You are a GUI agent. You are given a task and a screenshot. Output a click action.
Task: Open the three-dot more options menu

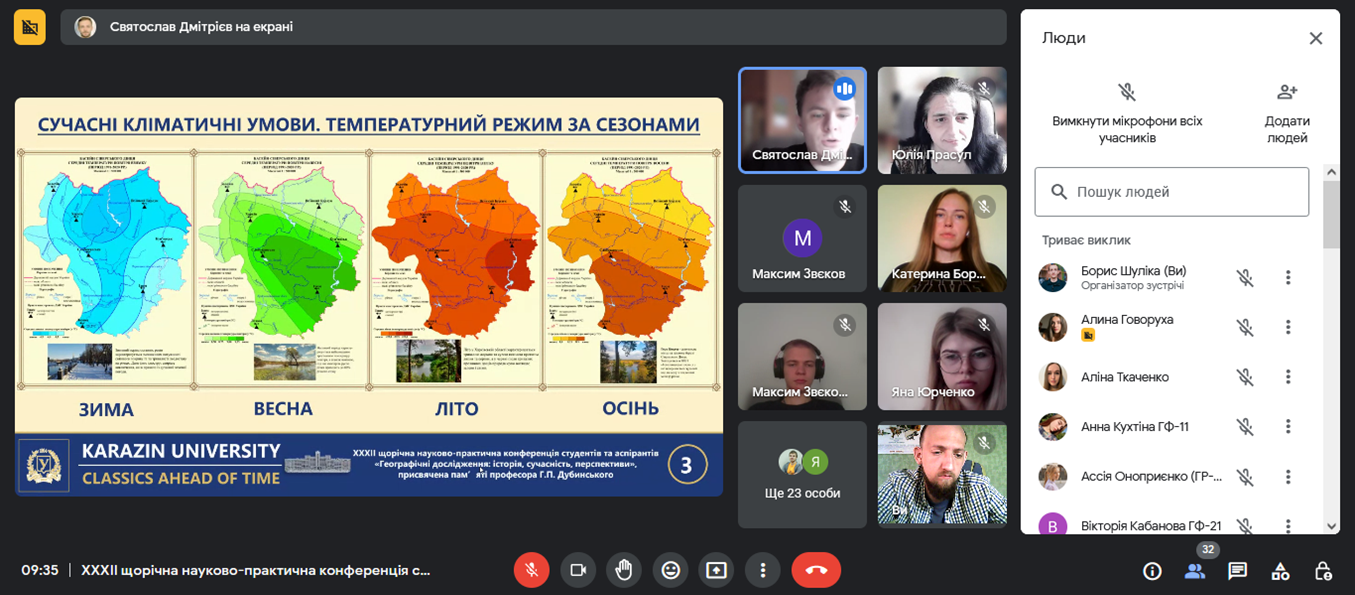pyautogui.click(x=762, y=570)
